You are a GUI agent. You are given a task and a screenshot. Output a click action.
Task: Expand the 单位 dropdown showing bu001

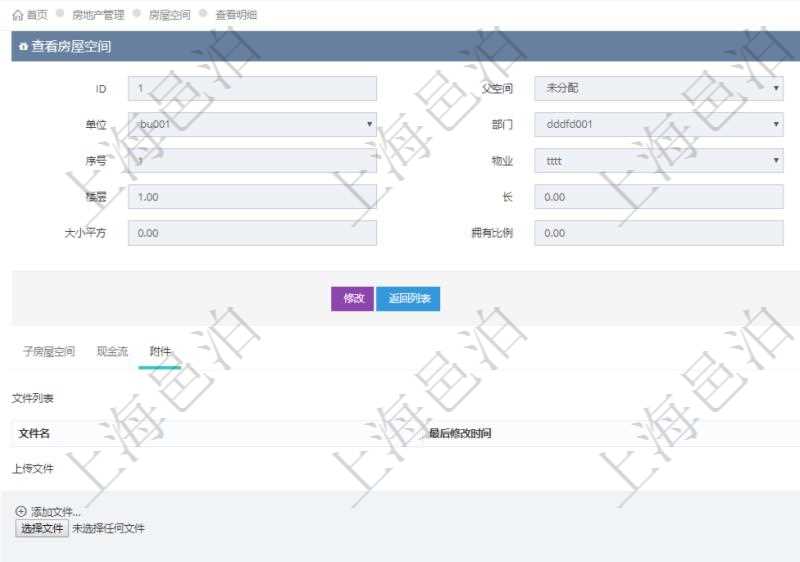click(252, 125)
